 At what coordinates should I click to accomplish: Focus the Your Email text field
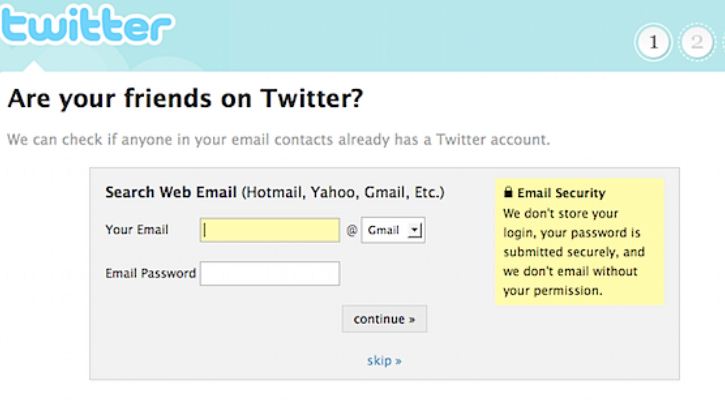click(270, 231)
